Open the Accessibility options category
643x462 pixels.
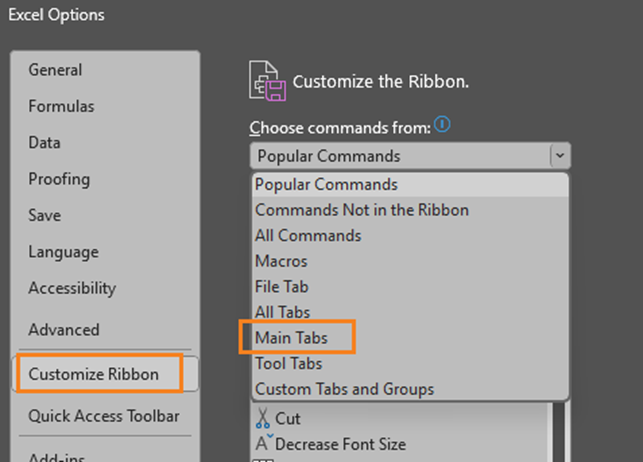coord(105,288)
